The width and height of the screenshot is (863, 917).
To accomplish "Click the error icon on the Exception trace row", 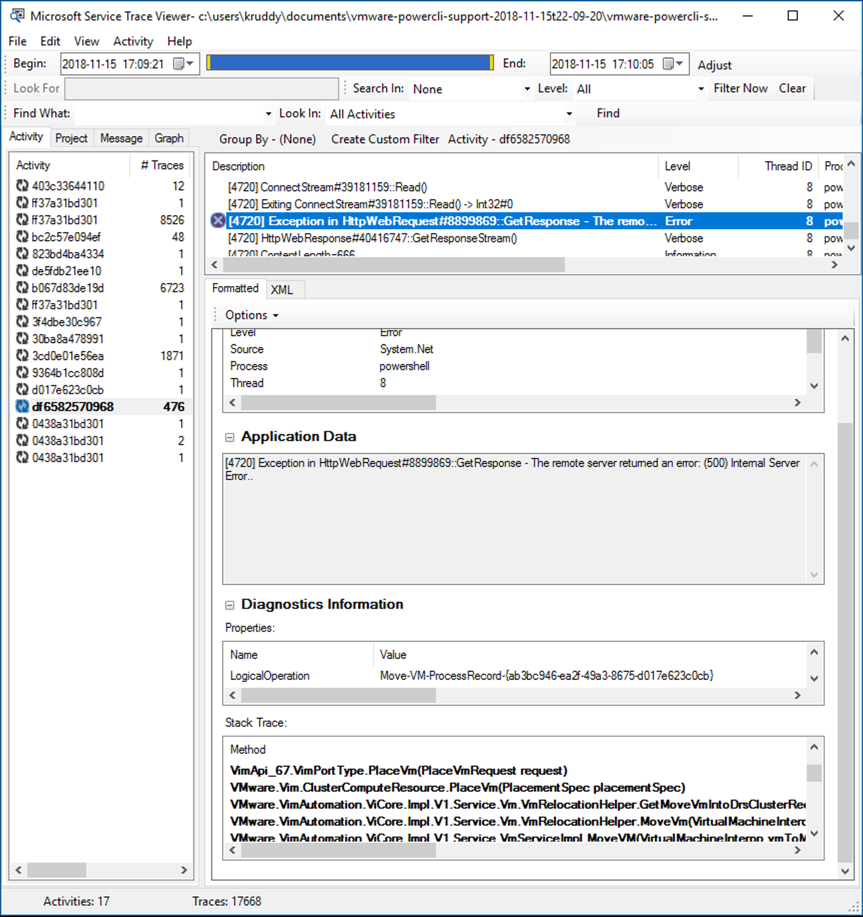I will [x=218, y=221].
